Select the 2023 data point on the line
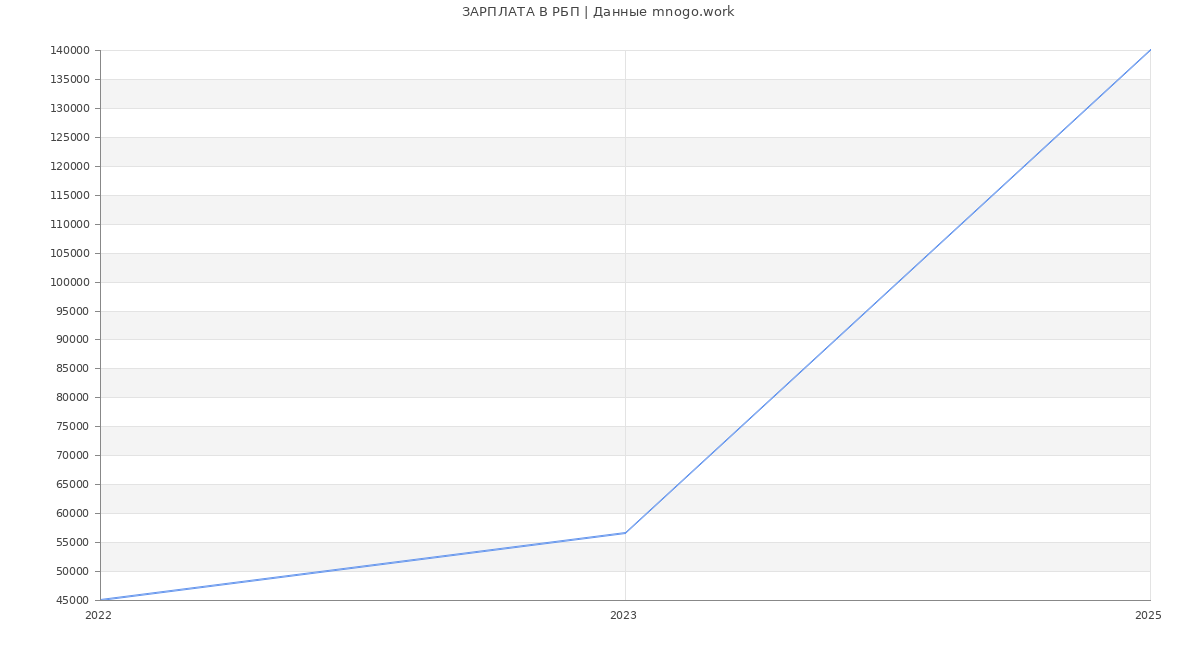Screen dimensions: 1200x650 click(x=625, y=533)
